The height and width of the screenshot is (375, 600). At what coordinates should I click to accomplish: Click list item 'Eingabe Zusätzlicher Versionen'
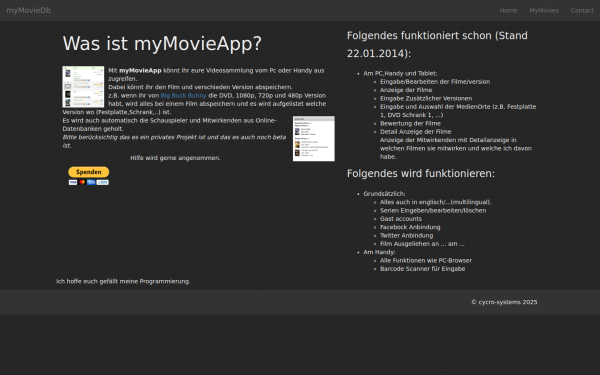tap(426, 98)
